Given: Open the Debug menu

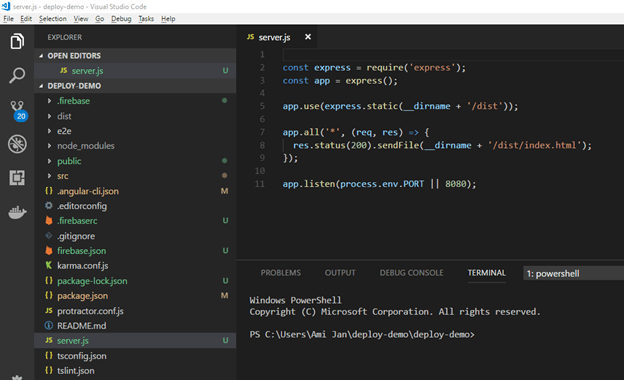Looking at the screenshot, I should 121,19.
